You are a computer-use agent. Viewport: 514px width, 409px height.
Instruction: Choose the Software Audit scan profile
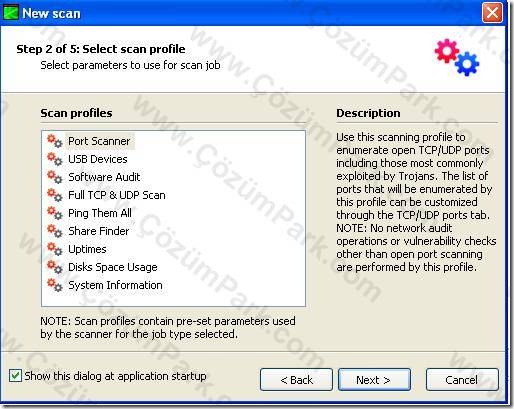pyautogui.click(x=104, y=177)
